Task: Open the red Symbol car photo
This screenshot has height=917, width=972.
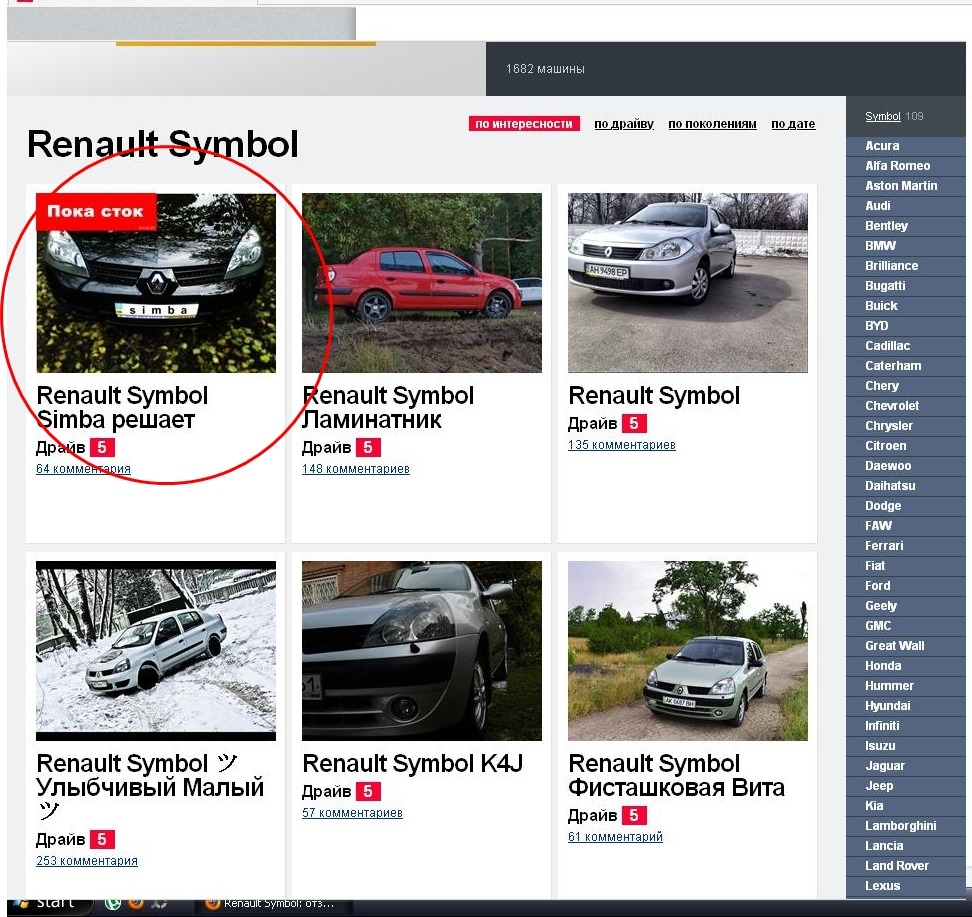Action: coord(422,283)
